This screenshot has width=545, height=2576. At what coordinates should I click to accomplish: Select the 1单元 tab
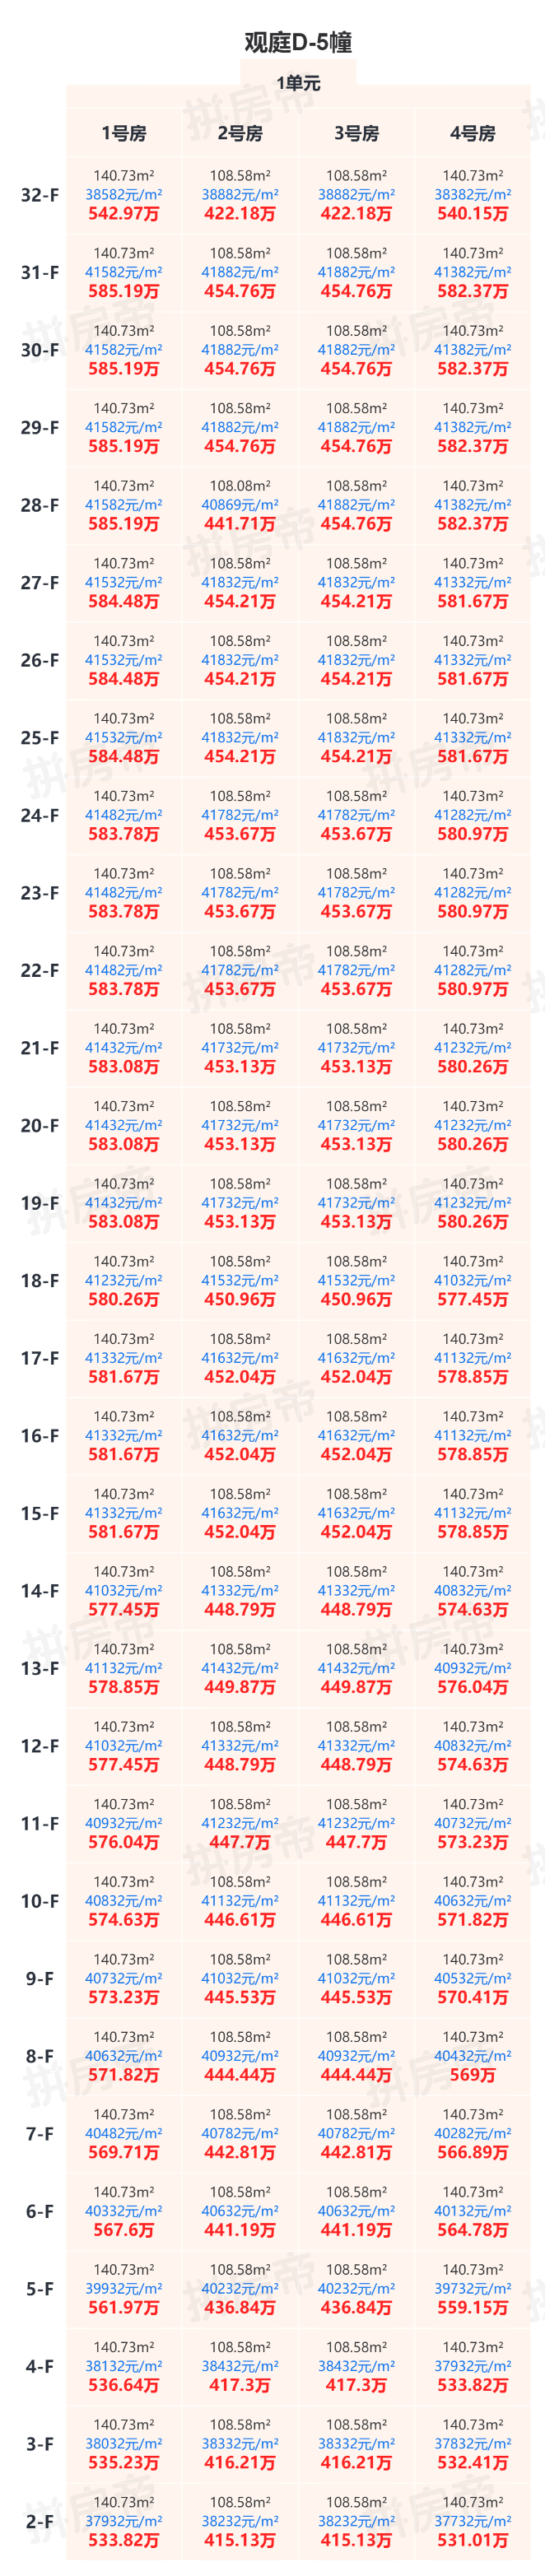point(298,83)
